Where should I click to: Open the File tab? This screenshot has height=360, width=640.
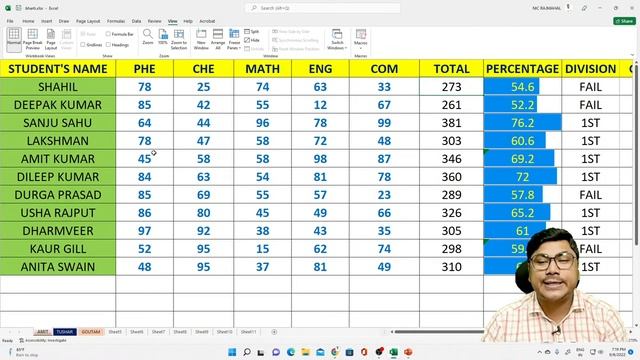(10, 21)
